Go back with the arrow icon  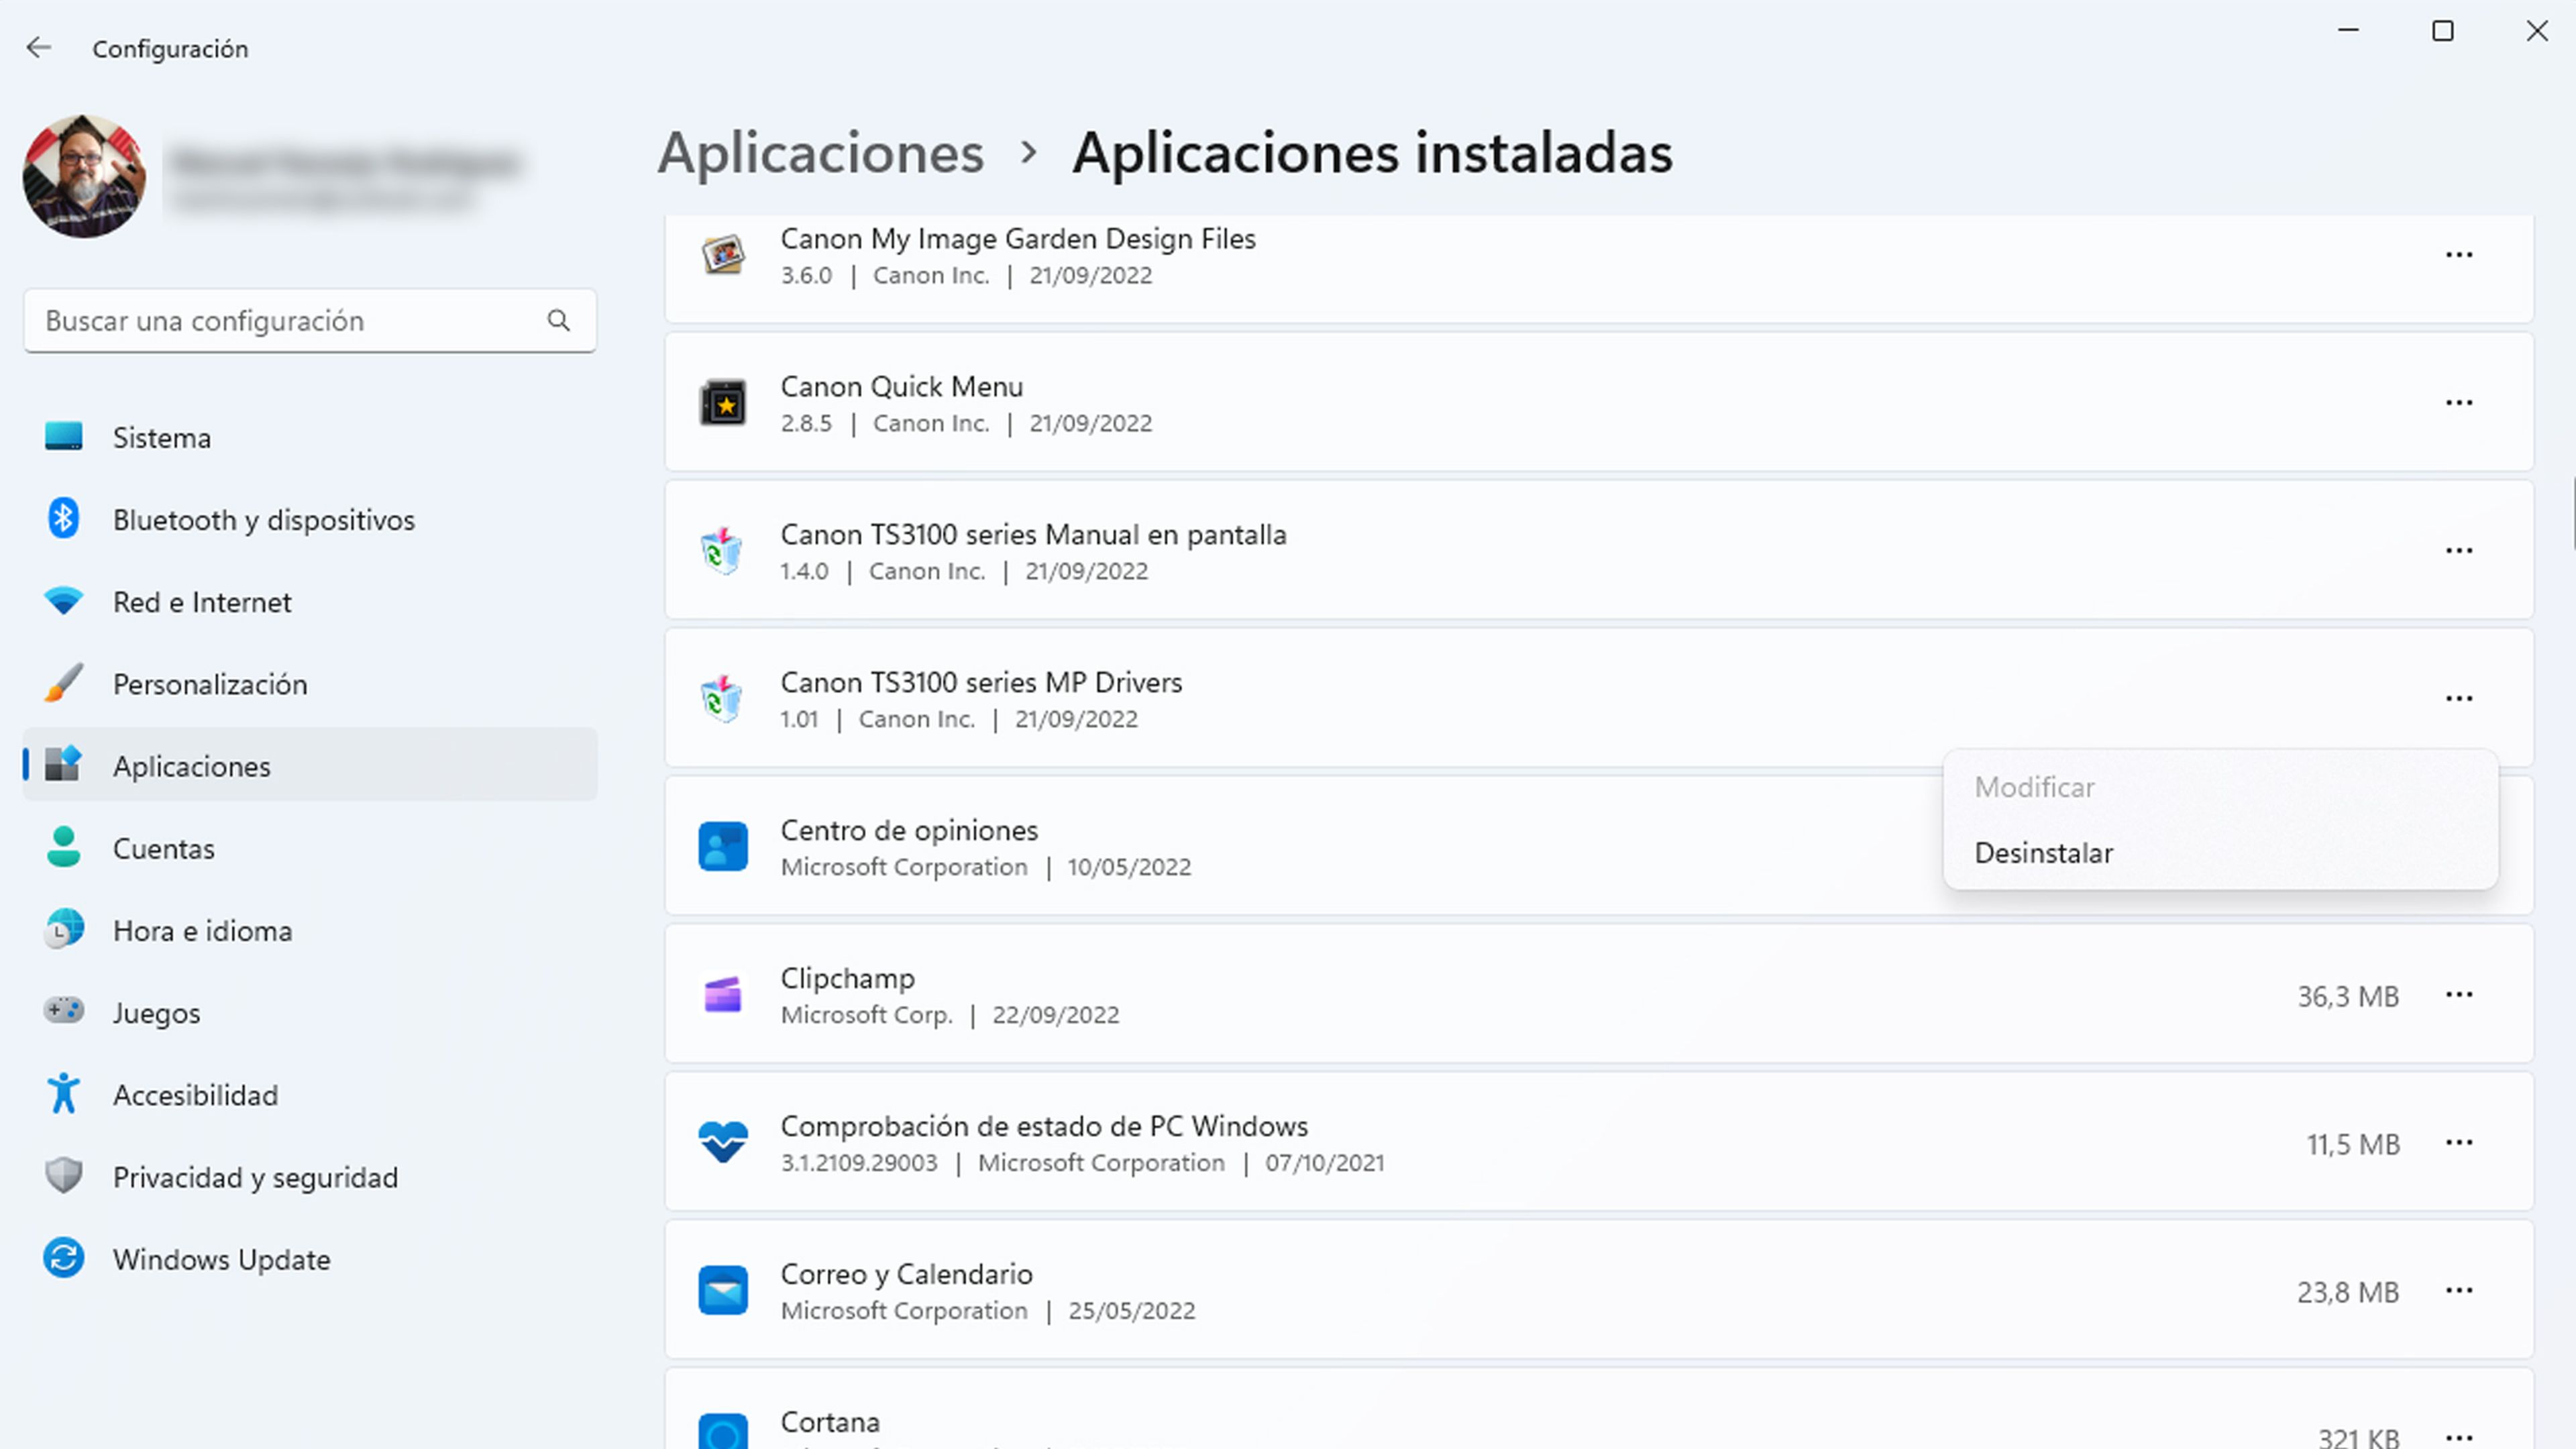tap(38, 47)
